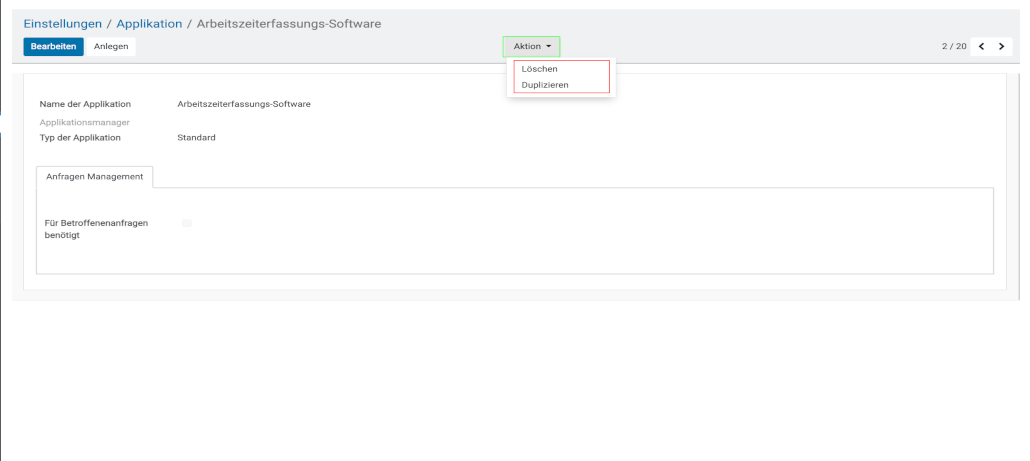Click the 2 / 20 pager counter
Image resolution: width=1030 pixels, height=461 pixels.
[953, 47]
